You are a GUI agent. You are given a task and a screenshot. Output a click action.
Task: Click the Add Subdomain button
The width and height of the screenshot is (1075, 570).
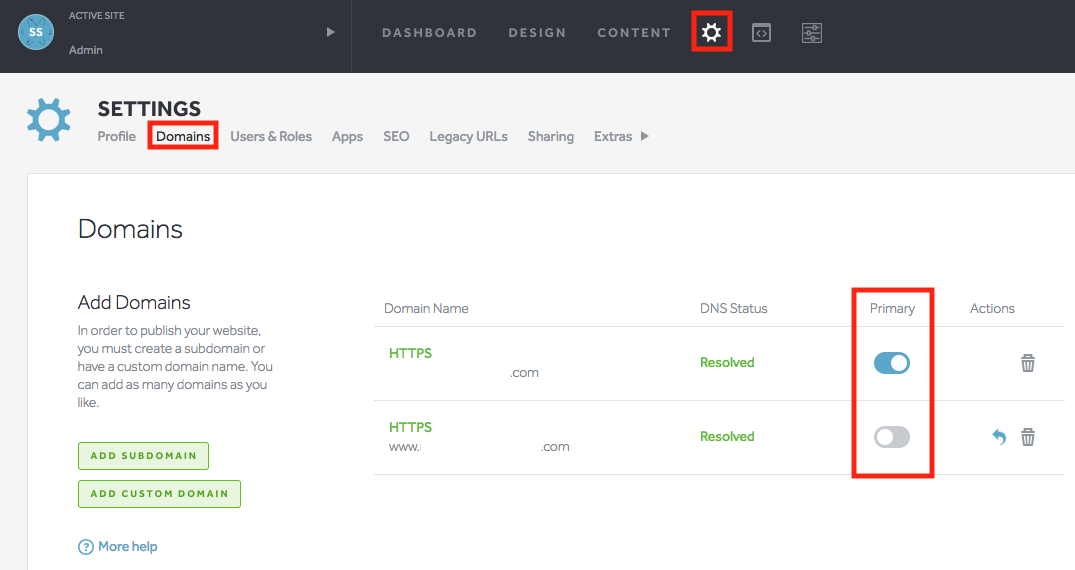pyautogui.click(x=143, y=455)
